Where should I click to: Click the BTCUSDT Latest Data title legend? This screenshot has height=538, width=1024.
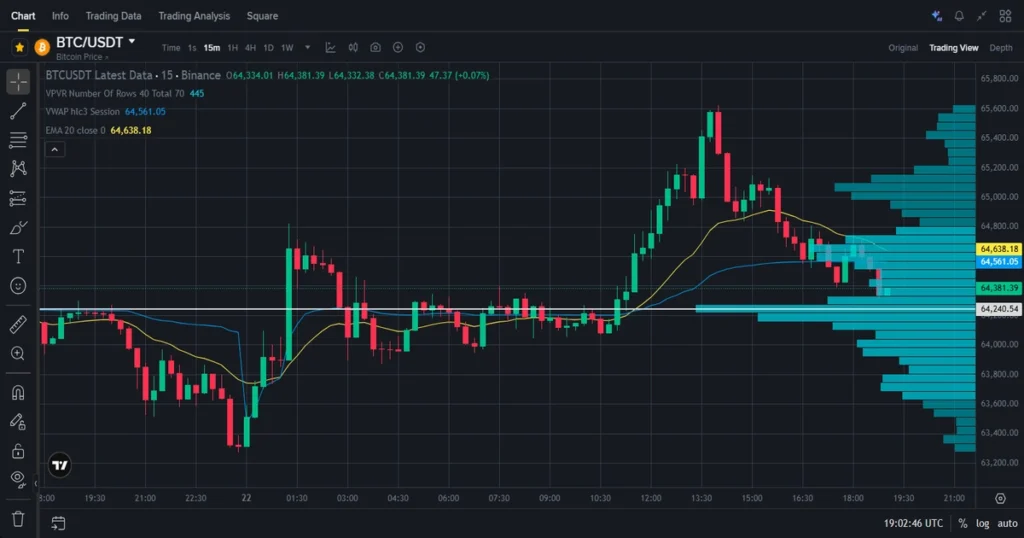133,75
